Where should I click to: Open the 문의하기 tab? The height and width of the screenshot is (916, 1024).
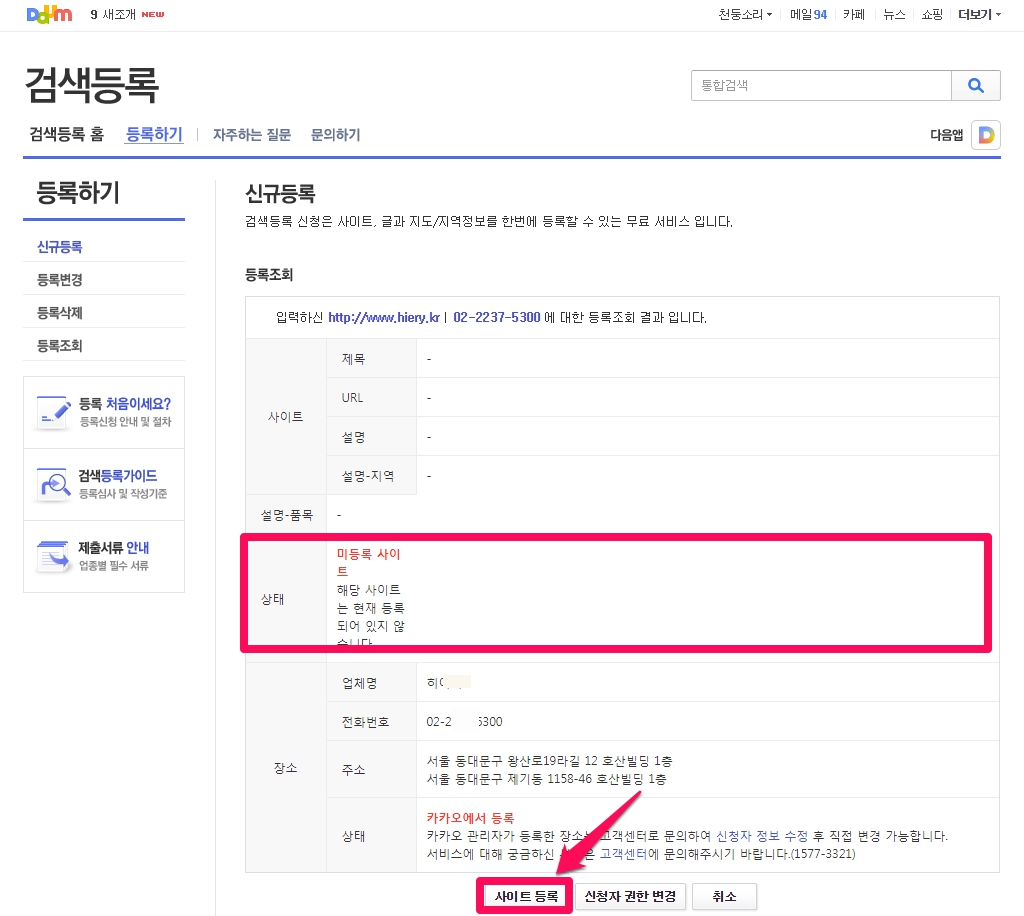coord(335,133)
